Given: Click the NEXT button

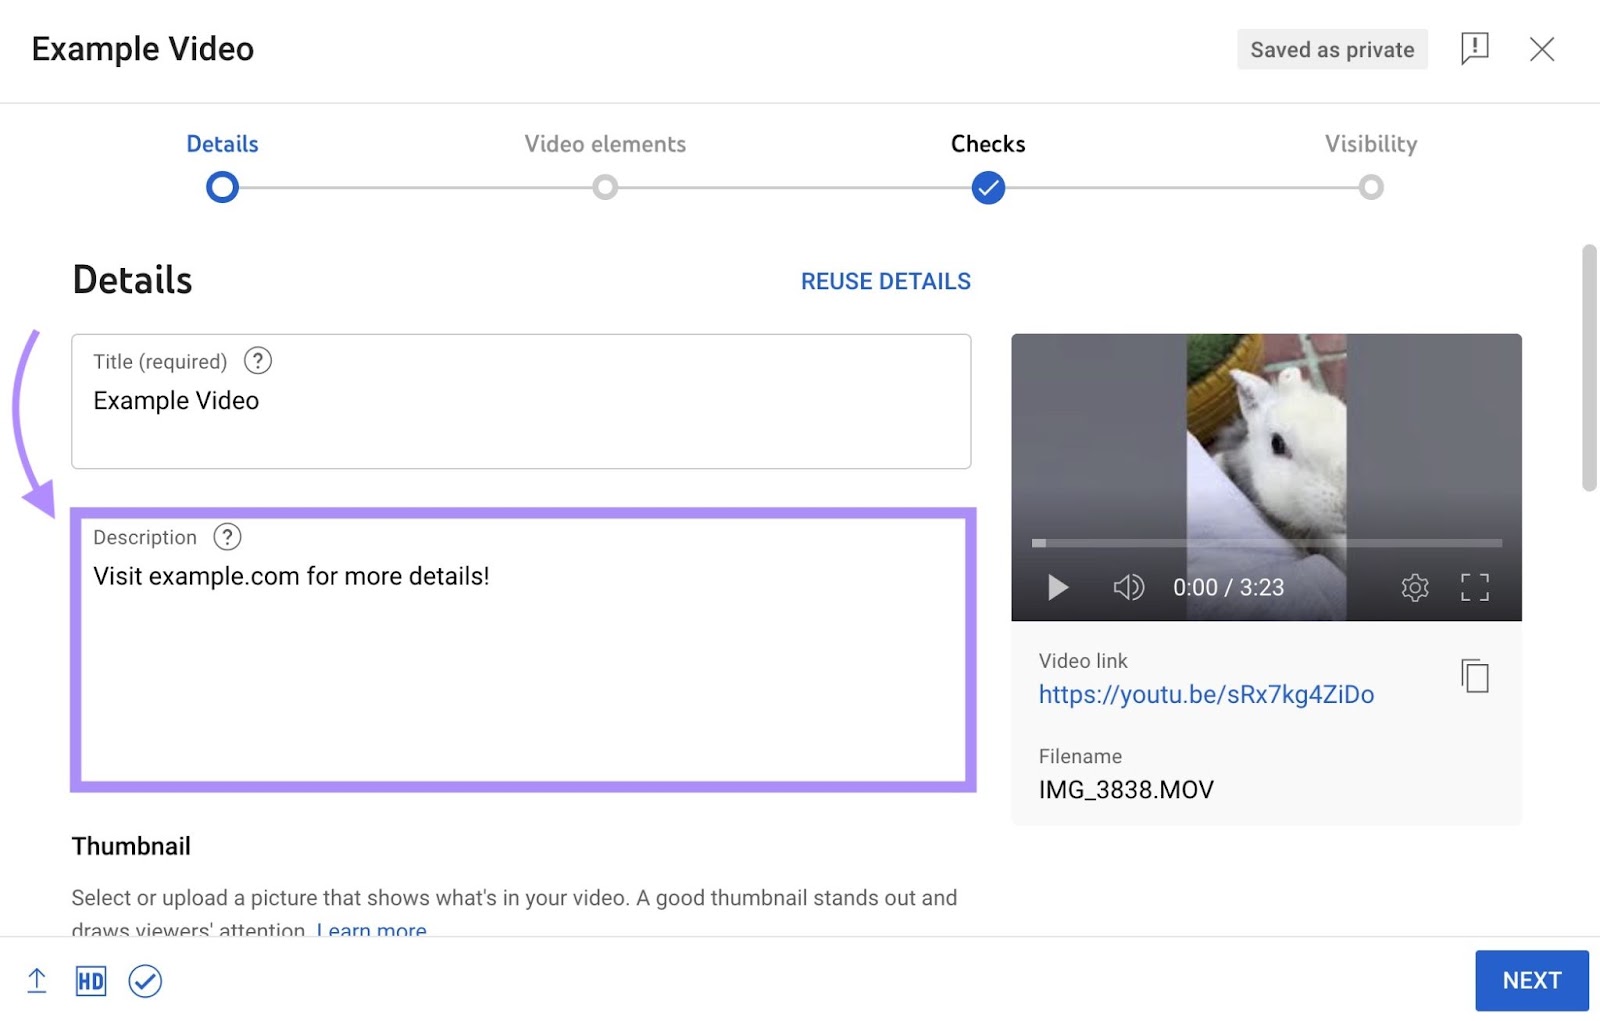Looking at the screenshot, I should coord(1531,980).
